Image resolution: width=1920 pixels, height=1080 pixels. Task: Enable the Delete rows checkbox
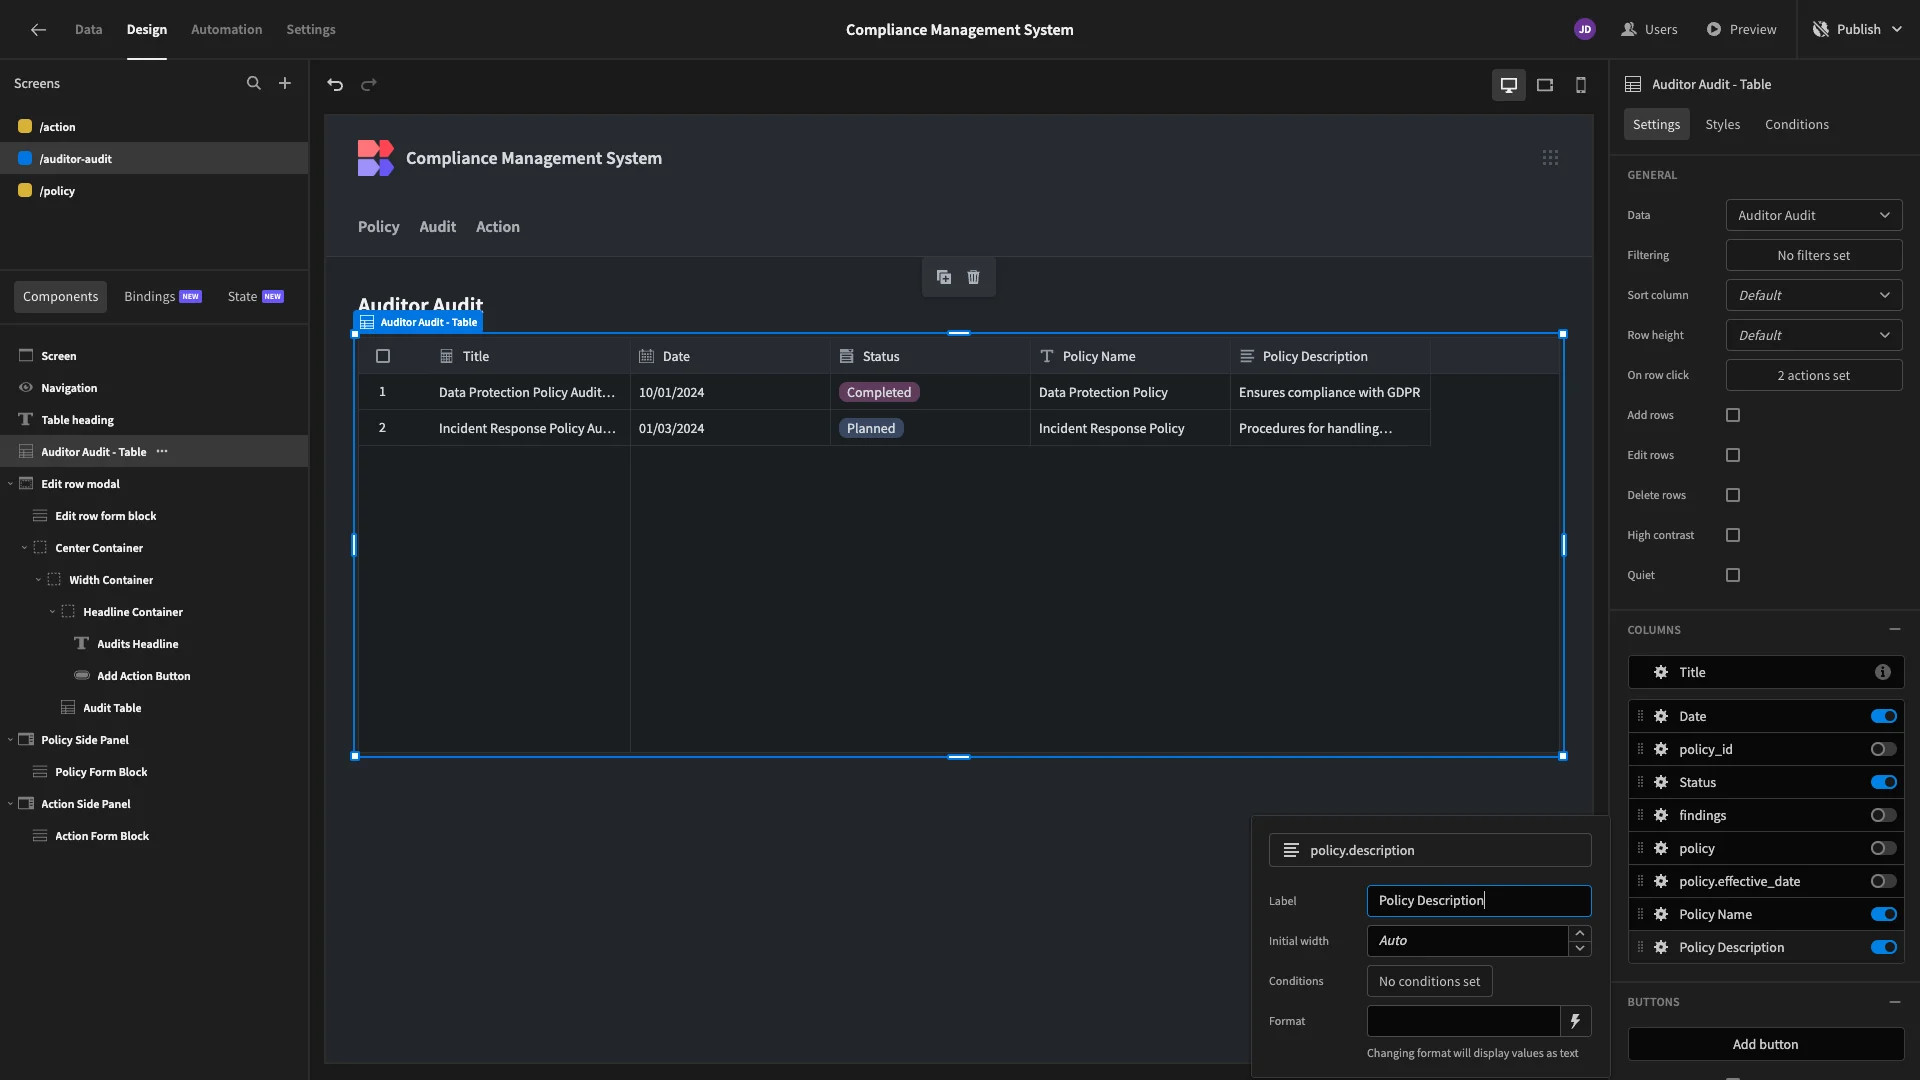(x=1733, y=495)
